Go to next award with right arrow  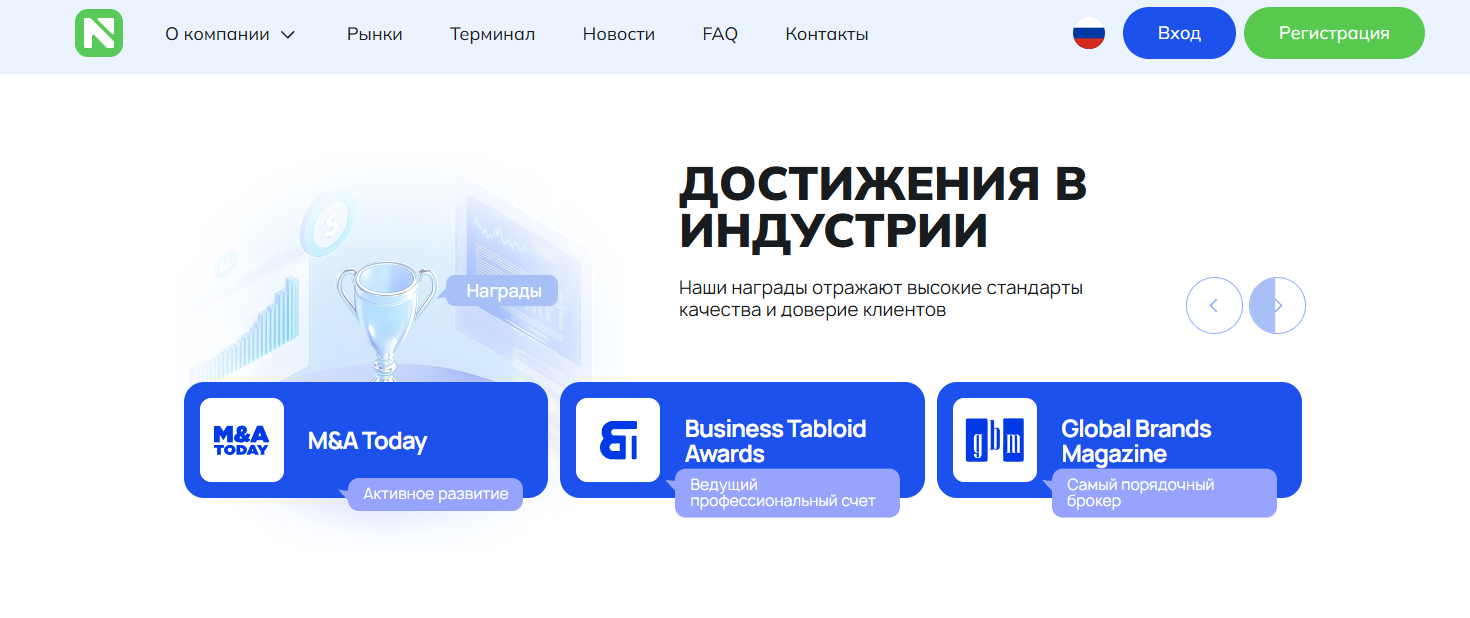point(1277,305)
